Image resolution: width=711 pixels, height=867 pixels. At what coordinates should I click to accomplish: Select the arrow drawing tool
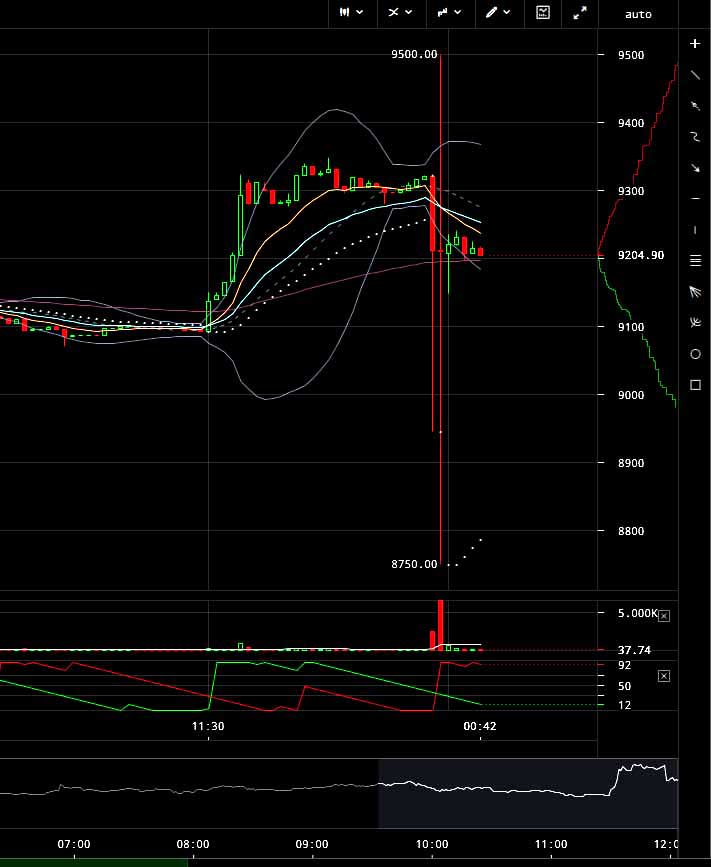click(695, 168)
